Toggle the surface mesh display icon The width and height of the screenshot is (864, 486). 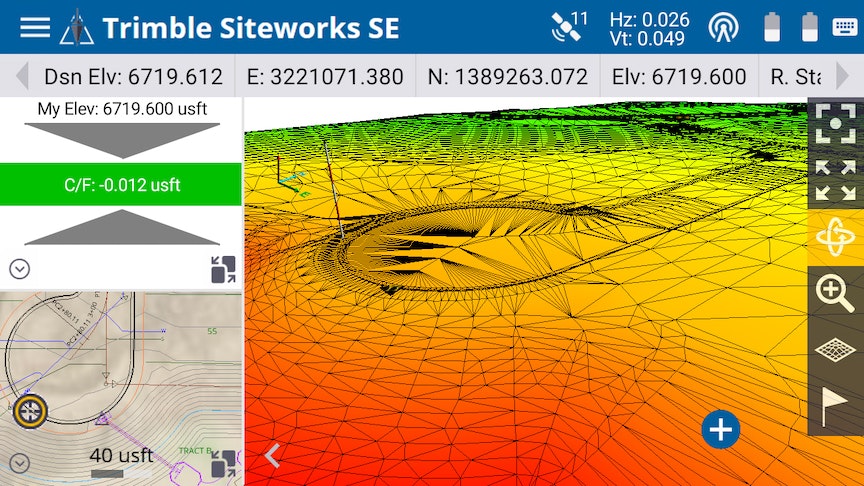pos(835,350)
